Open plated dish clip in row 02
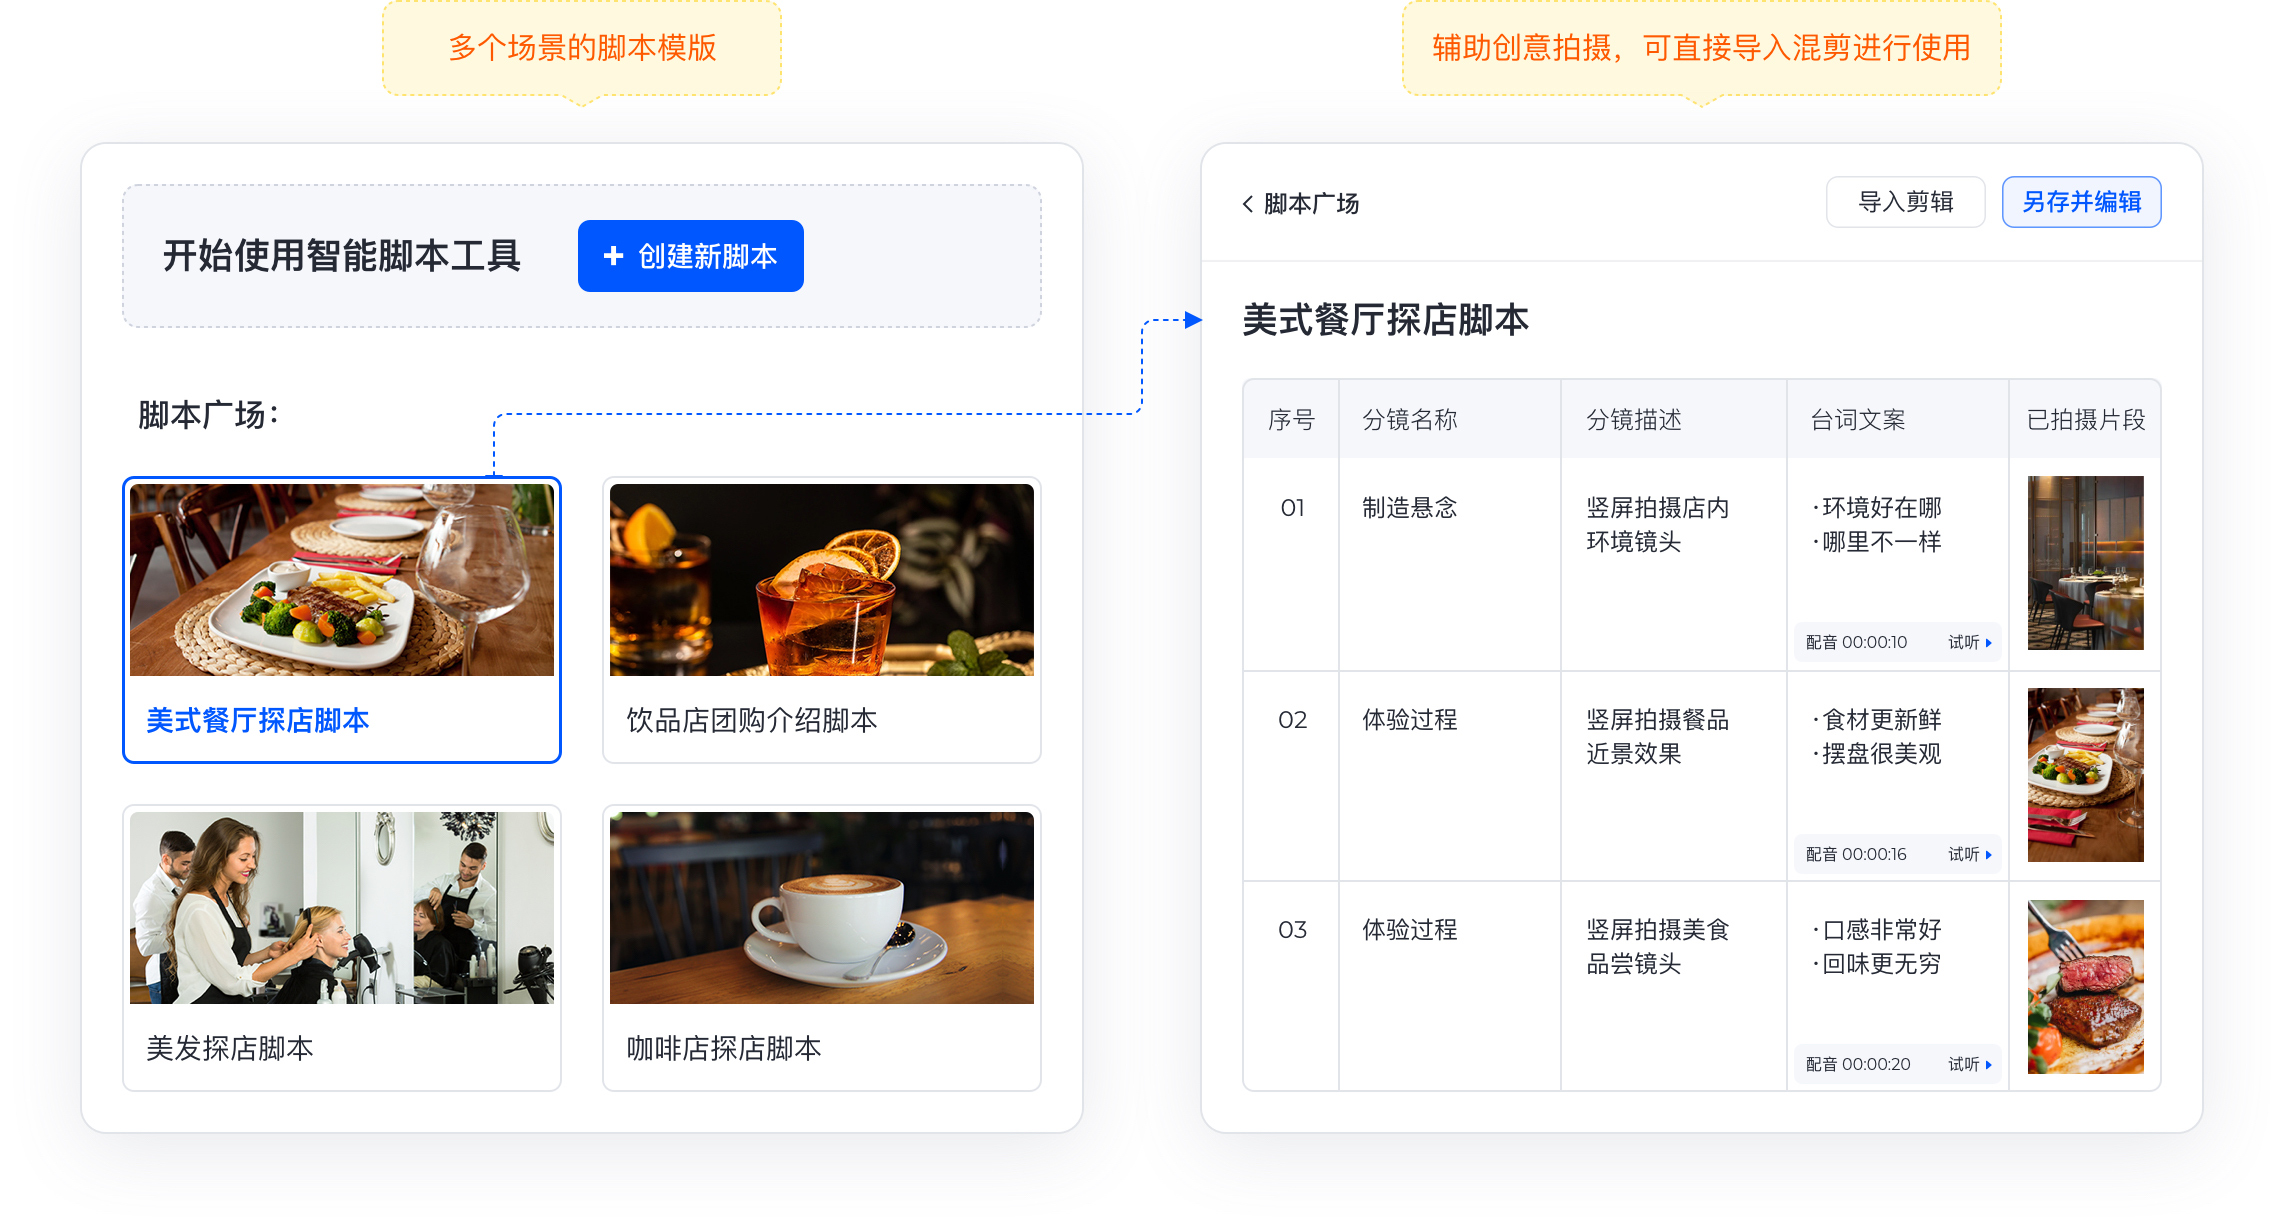 (2085, 775)
